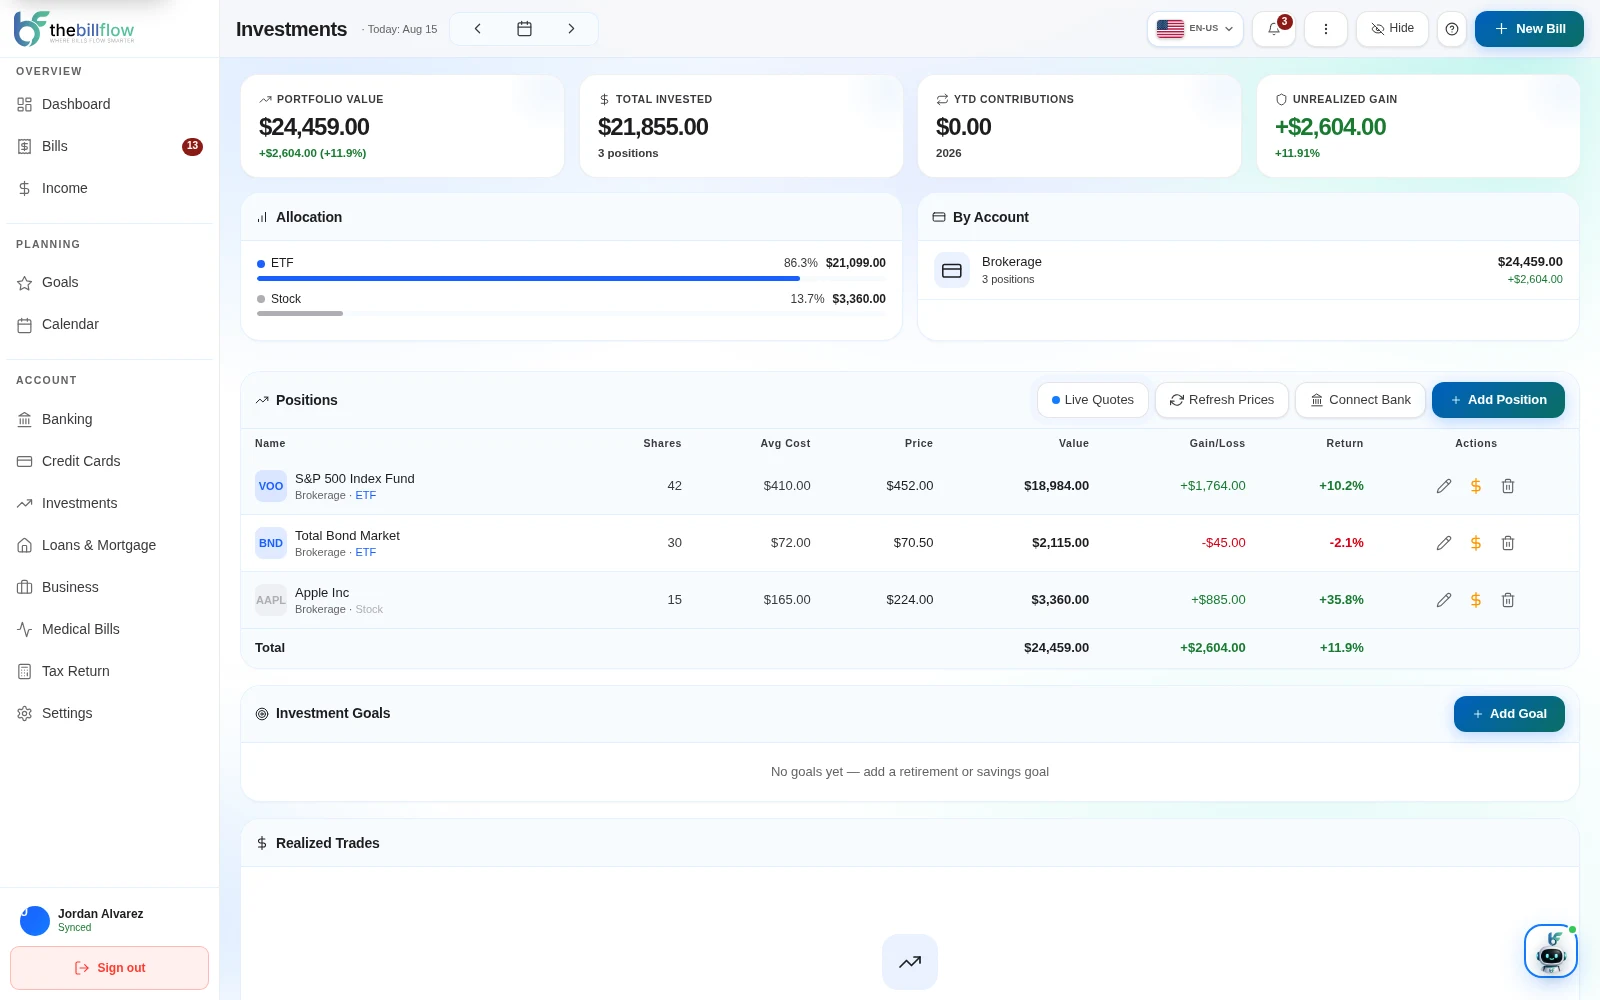Open the help question mark icon
1600x1000 pixels.
pos(1452,29)
